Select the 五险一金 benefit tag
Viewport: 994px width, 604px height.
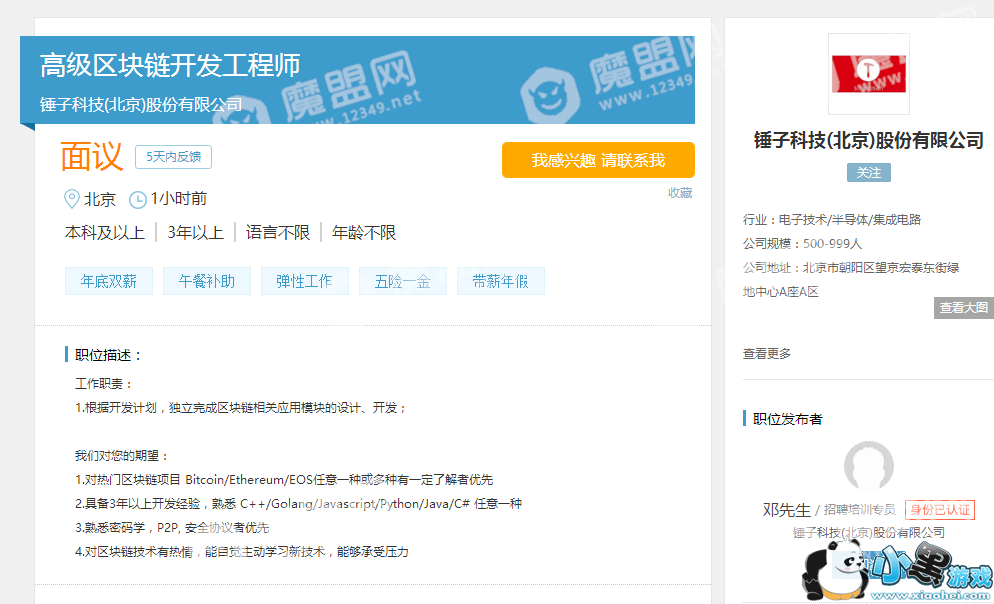click(x=403, y=281)
